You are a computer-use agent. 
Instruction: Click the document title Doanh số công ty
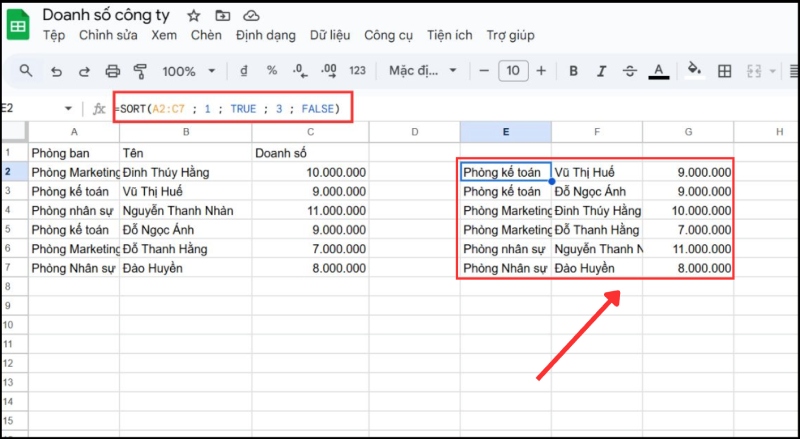point(106,15)
